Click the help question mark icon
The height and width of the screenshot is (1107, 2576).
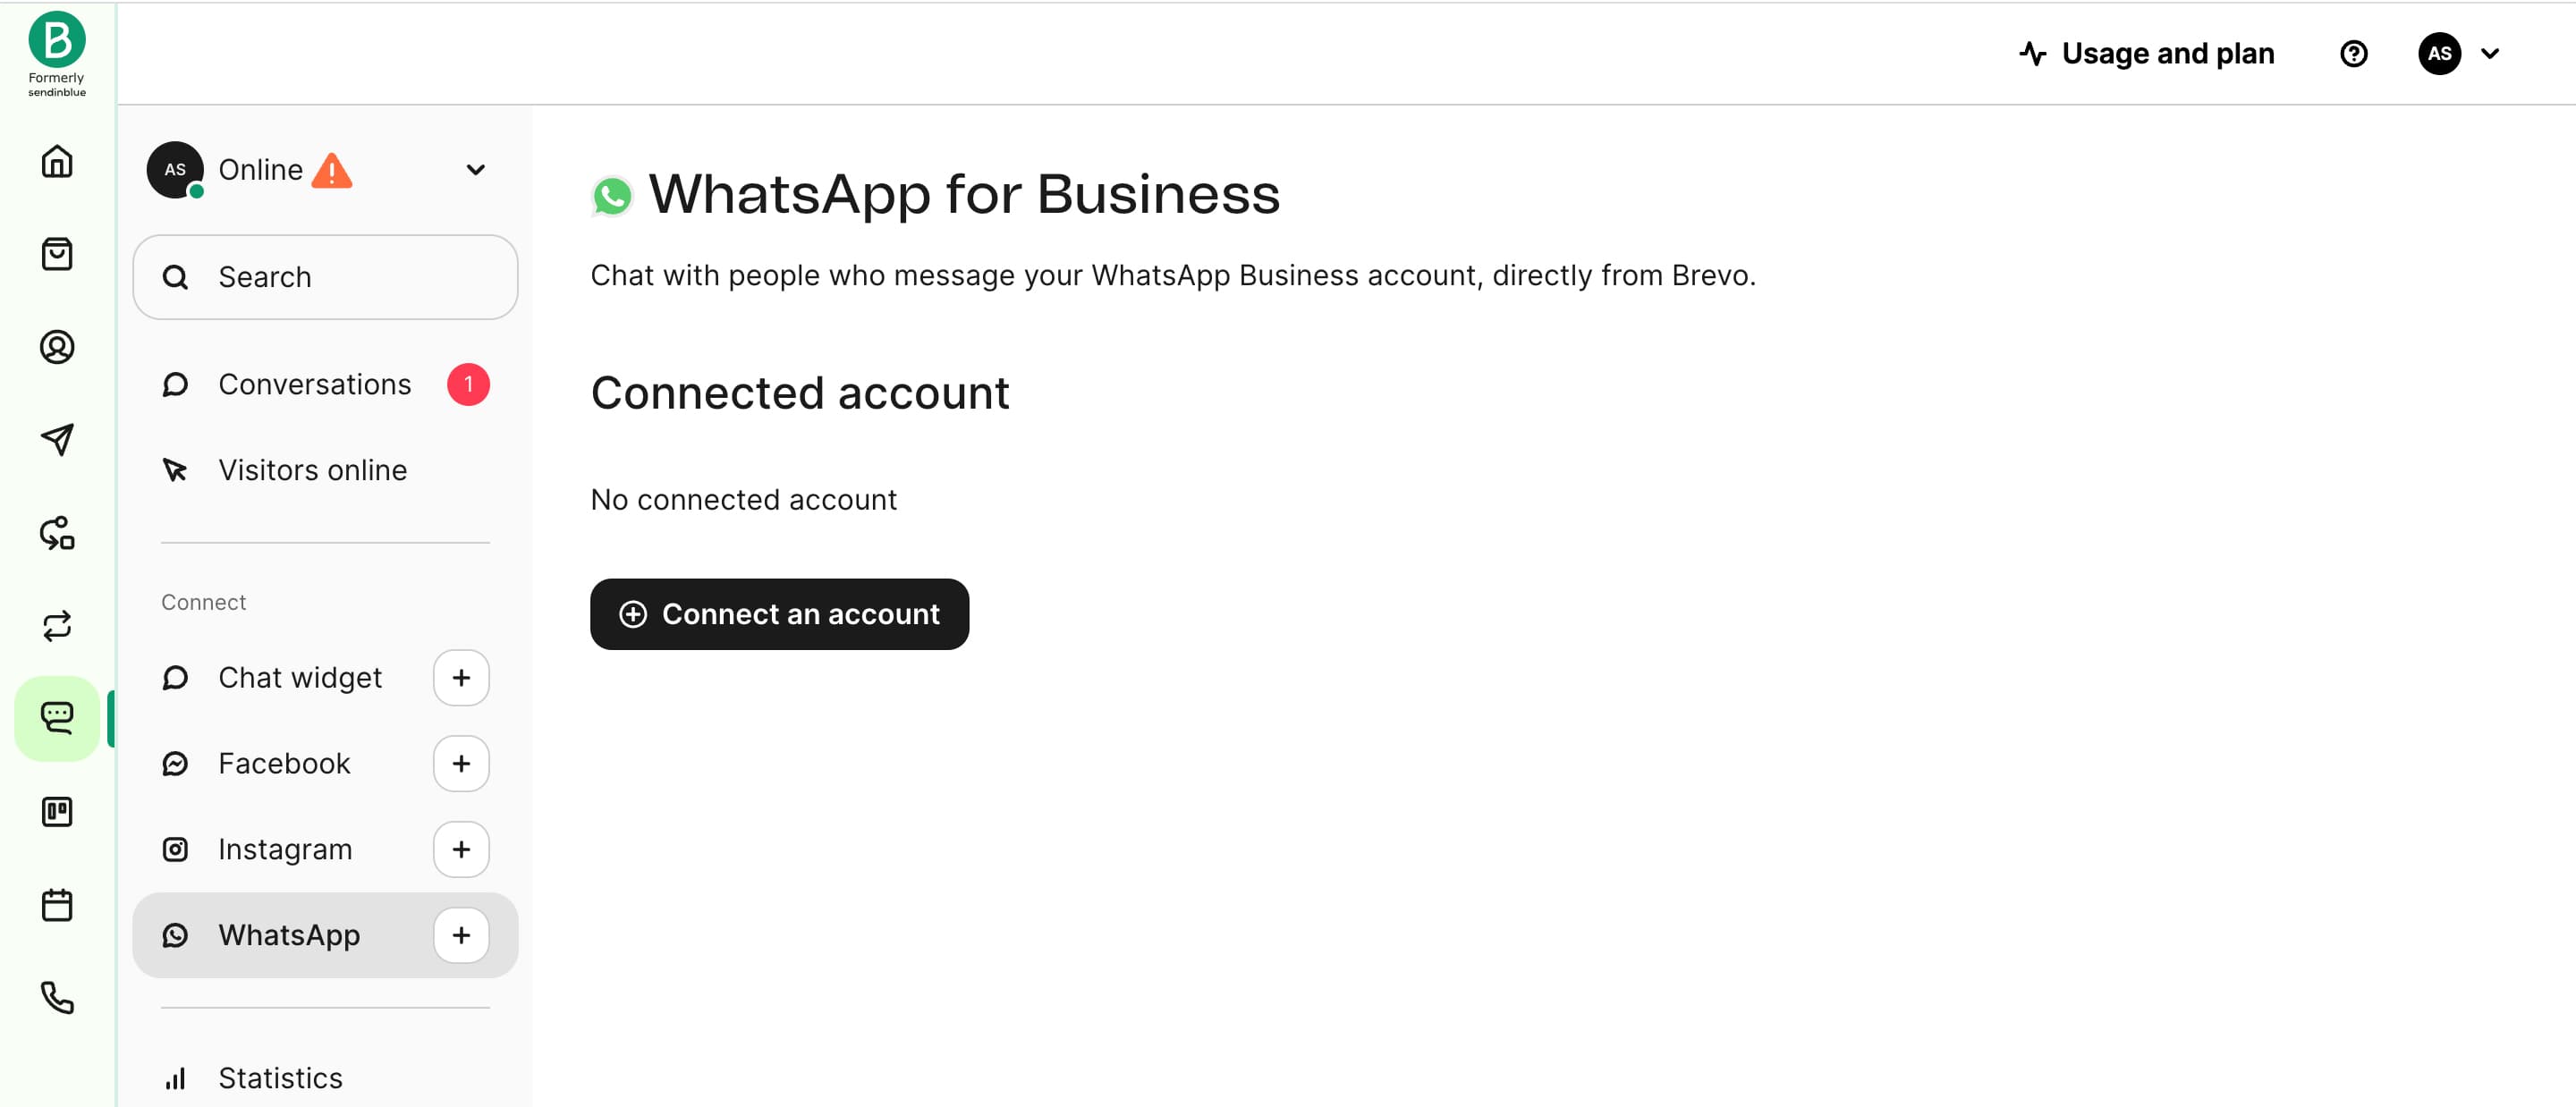(2353, 54)
